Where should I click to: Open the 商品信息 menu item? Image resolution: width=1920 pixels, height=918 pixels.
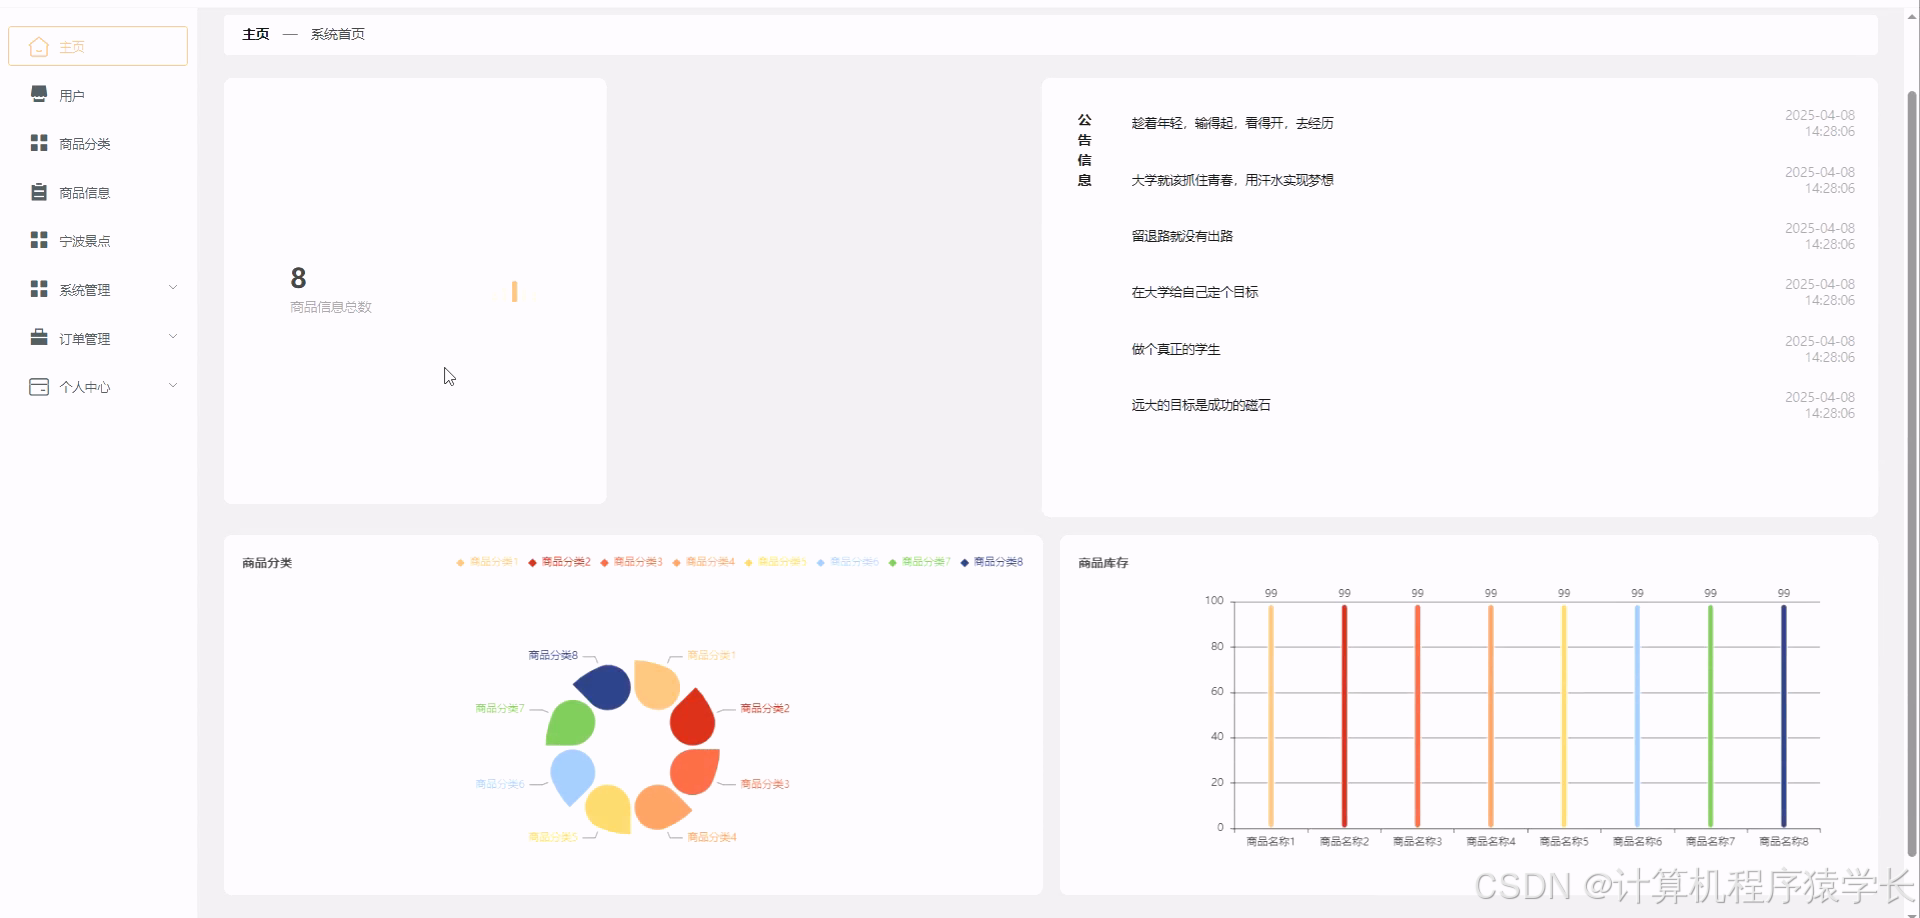click(x=98, y=193)
